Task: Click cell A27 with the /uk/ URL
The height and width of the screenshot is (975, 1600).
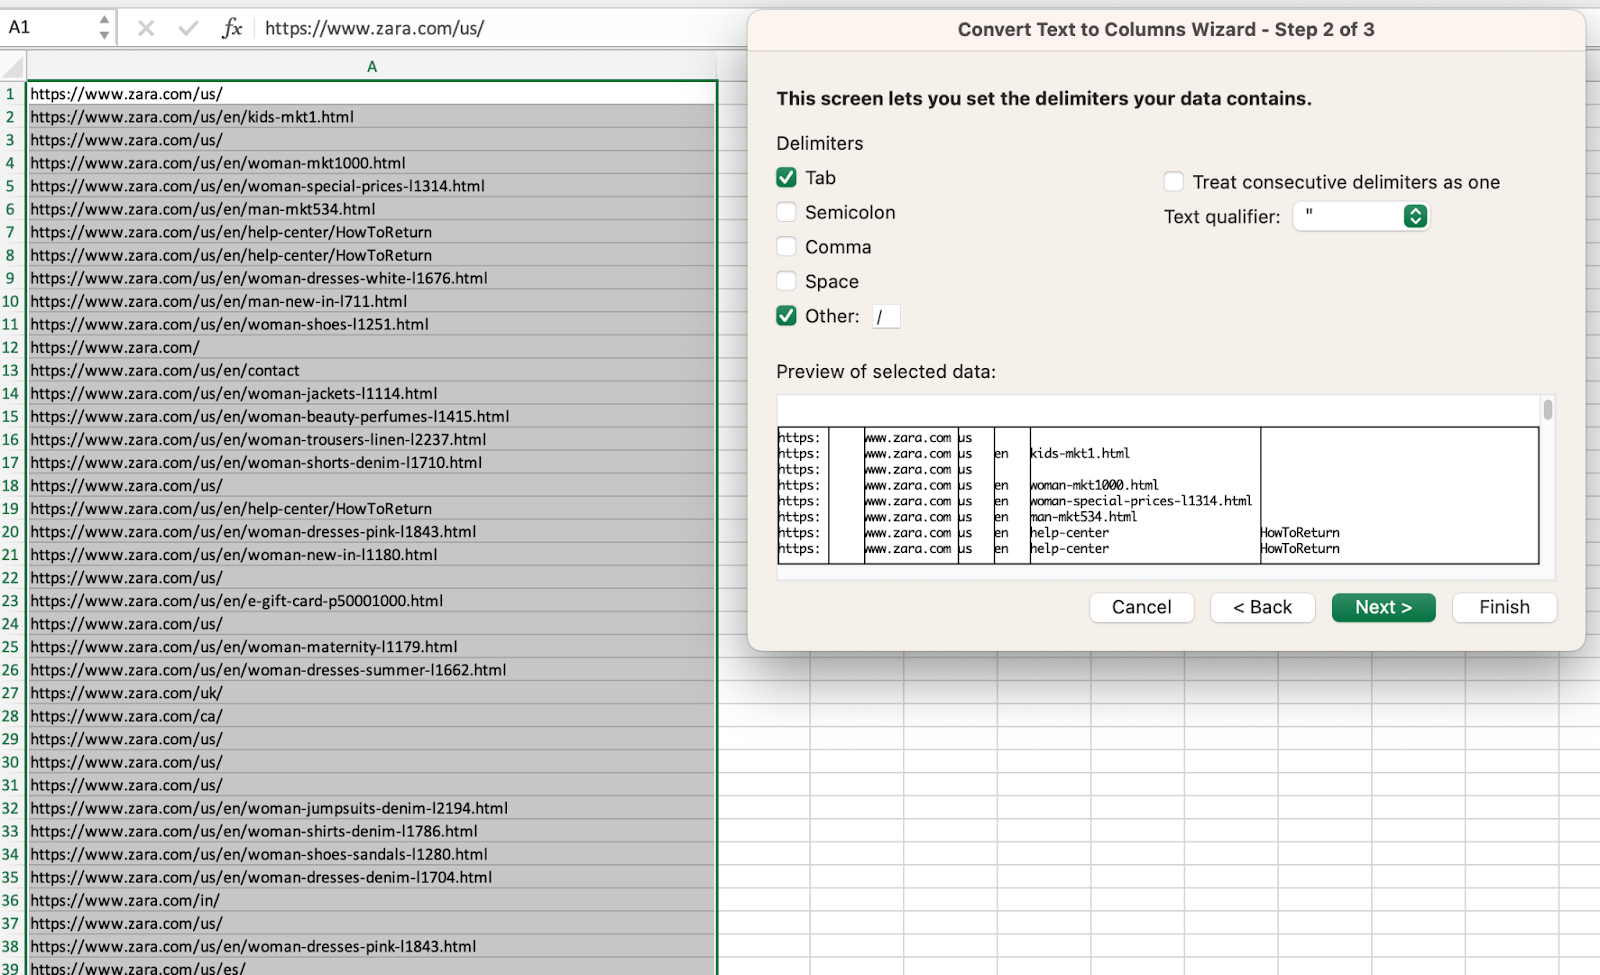Action: 372,693
